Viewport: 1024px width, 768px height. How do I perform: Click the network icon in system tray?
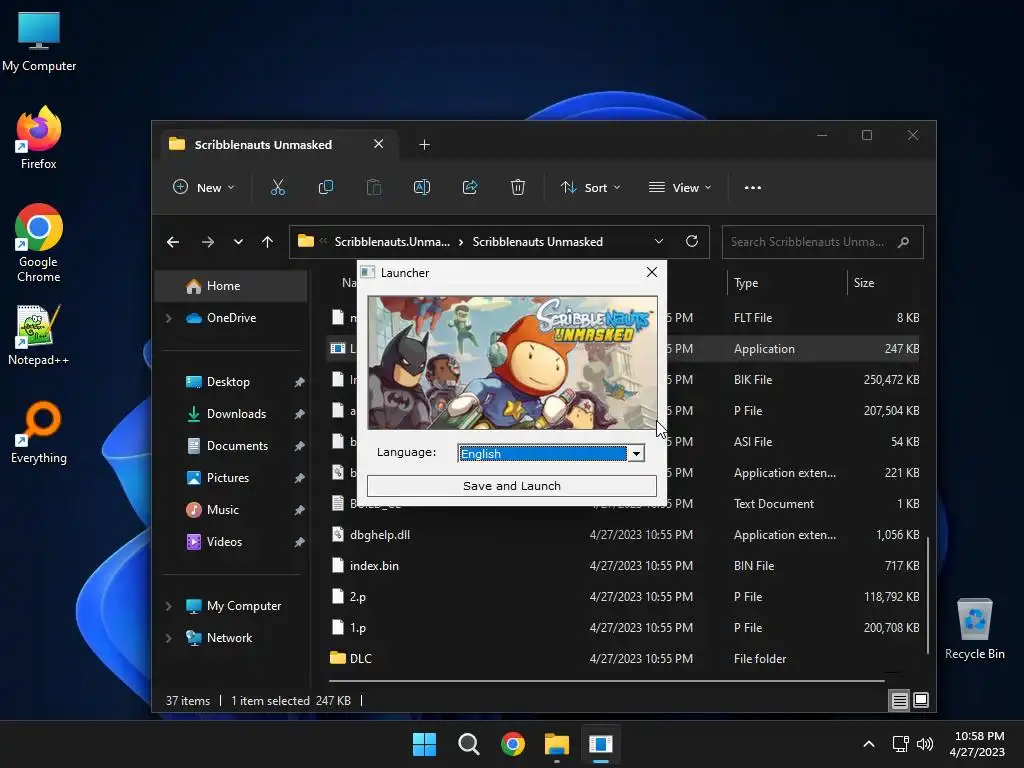(901, 744)
